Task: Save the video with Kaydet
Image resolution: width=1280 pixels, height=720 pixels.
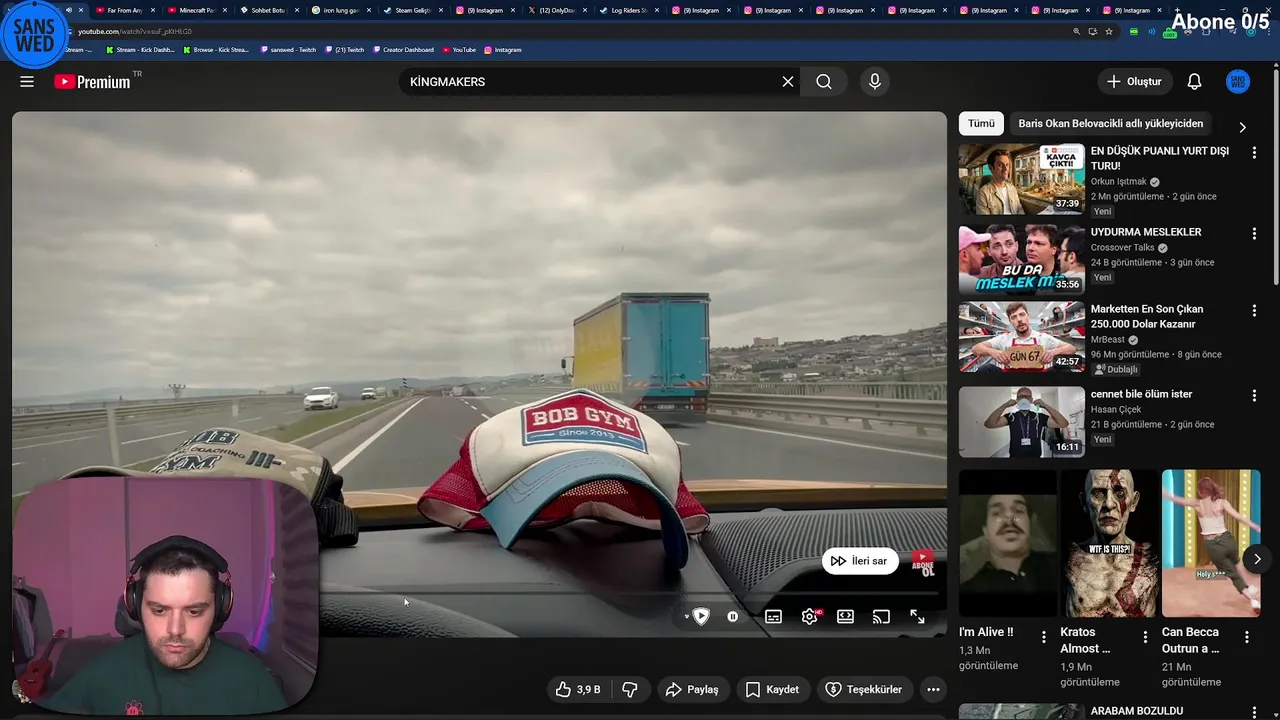Action: 772,689
